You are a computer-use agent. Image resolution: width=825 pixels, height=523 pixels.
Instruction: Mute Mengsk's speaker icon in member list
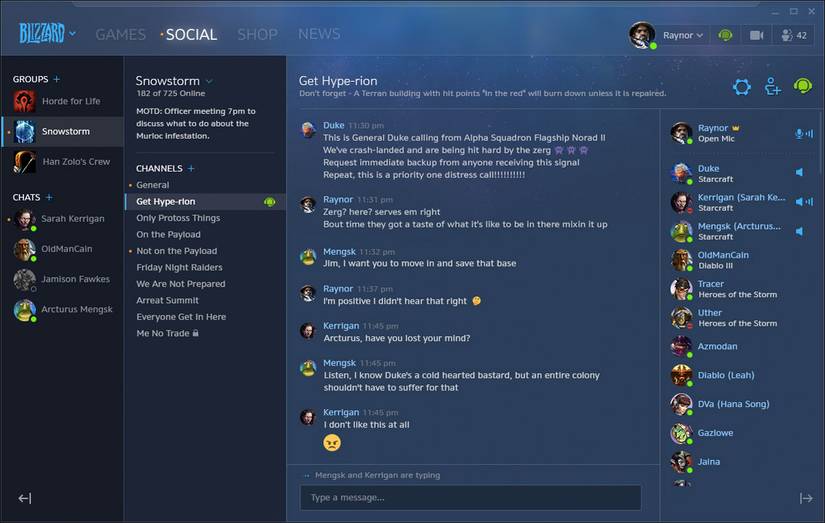point(799,231)
